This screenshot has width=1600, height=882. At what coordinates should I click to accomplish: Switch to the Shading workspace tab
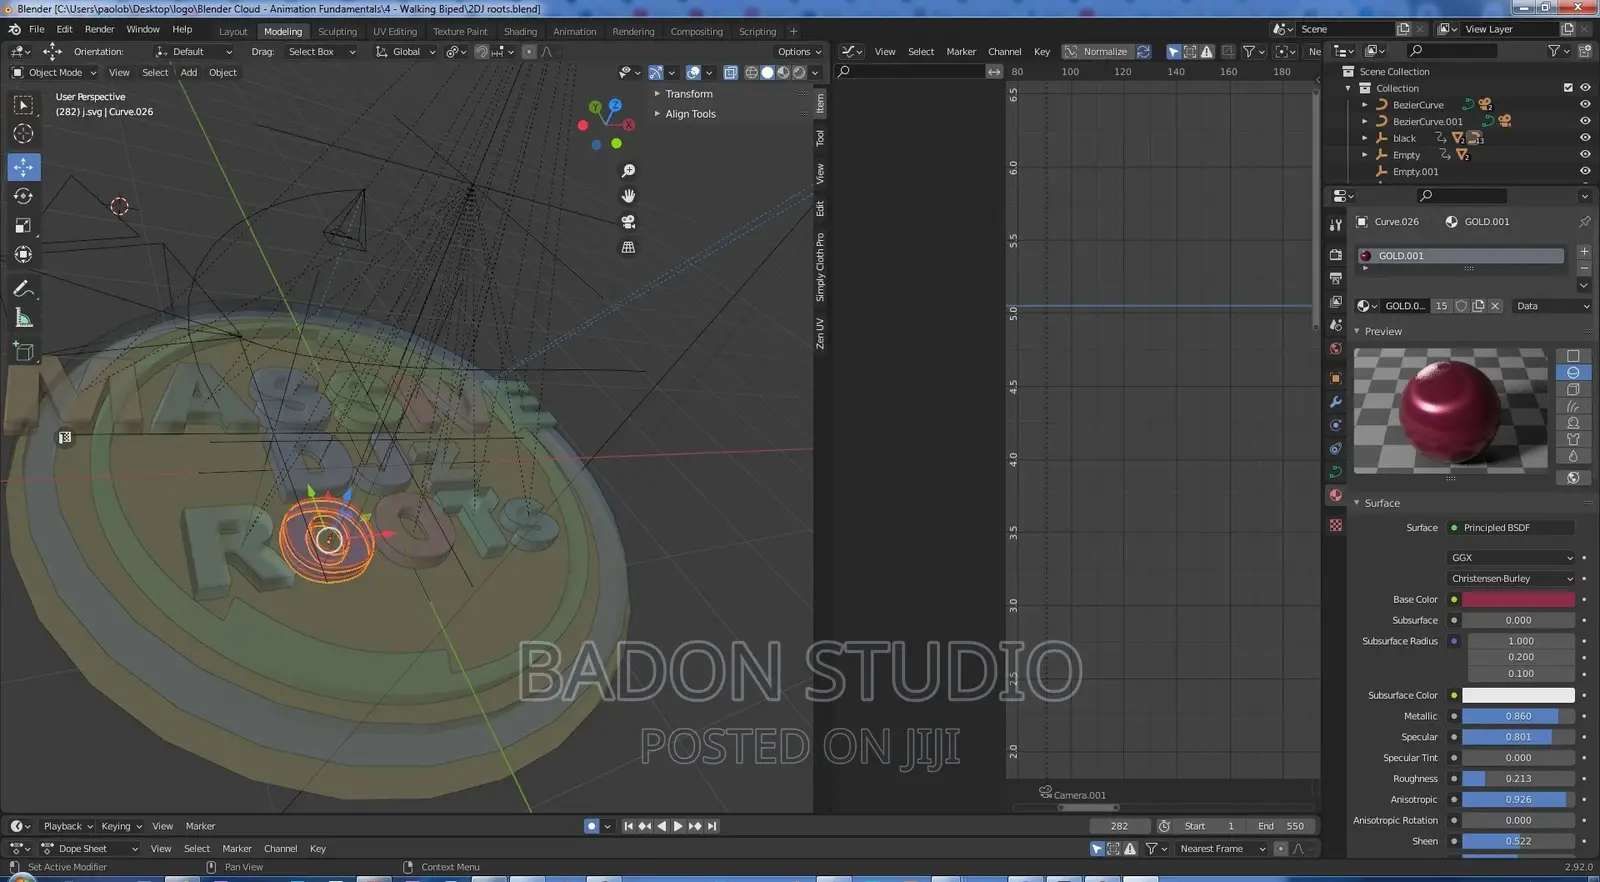tap(520, 32)
